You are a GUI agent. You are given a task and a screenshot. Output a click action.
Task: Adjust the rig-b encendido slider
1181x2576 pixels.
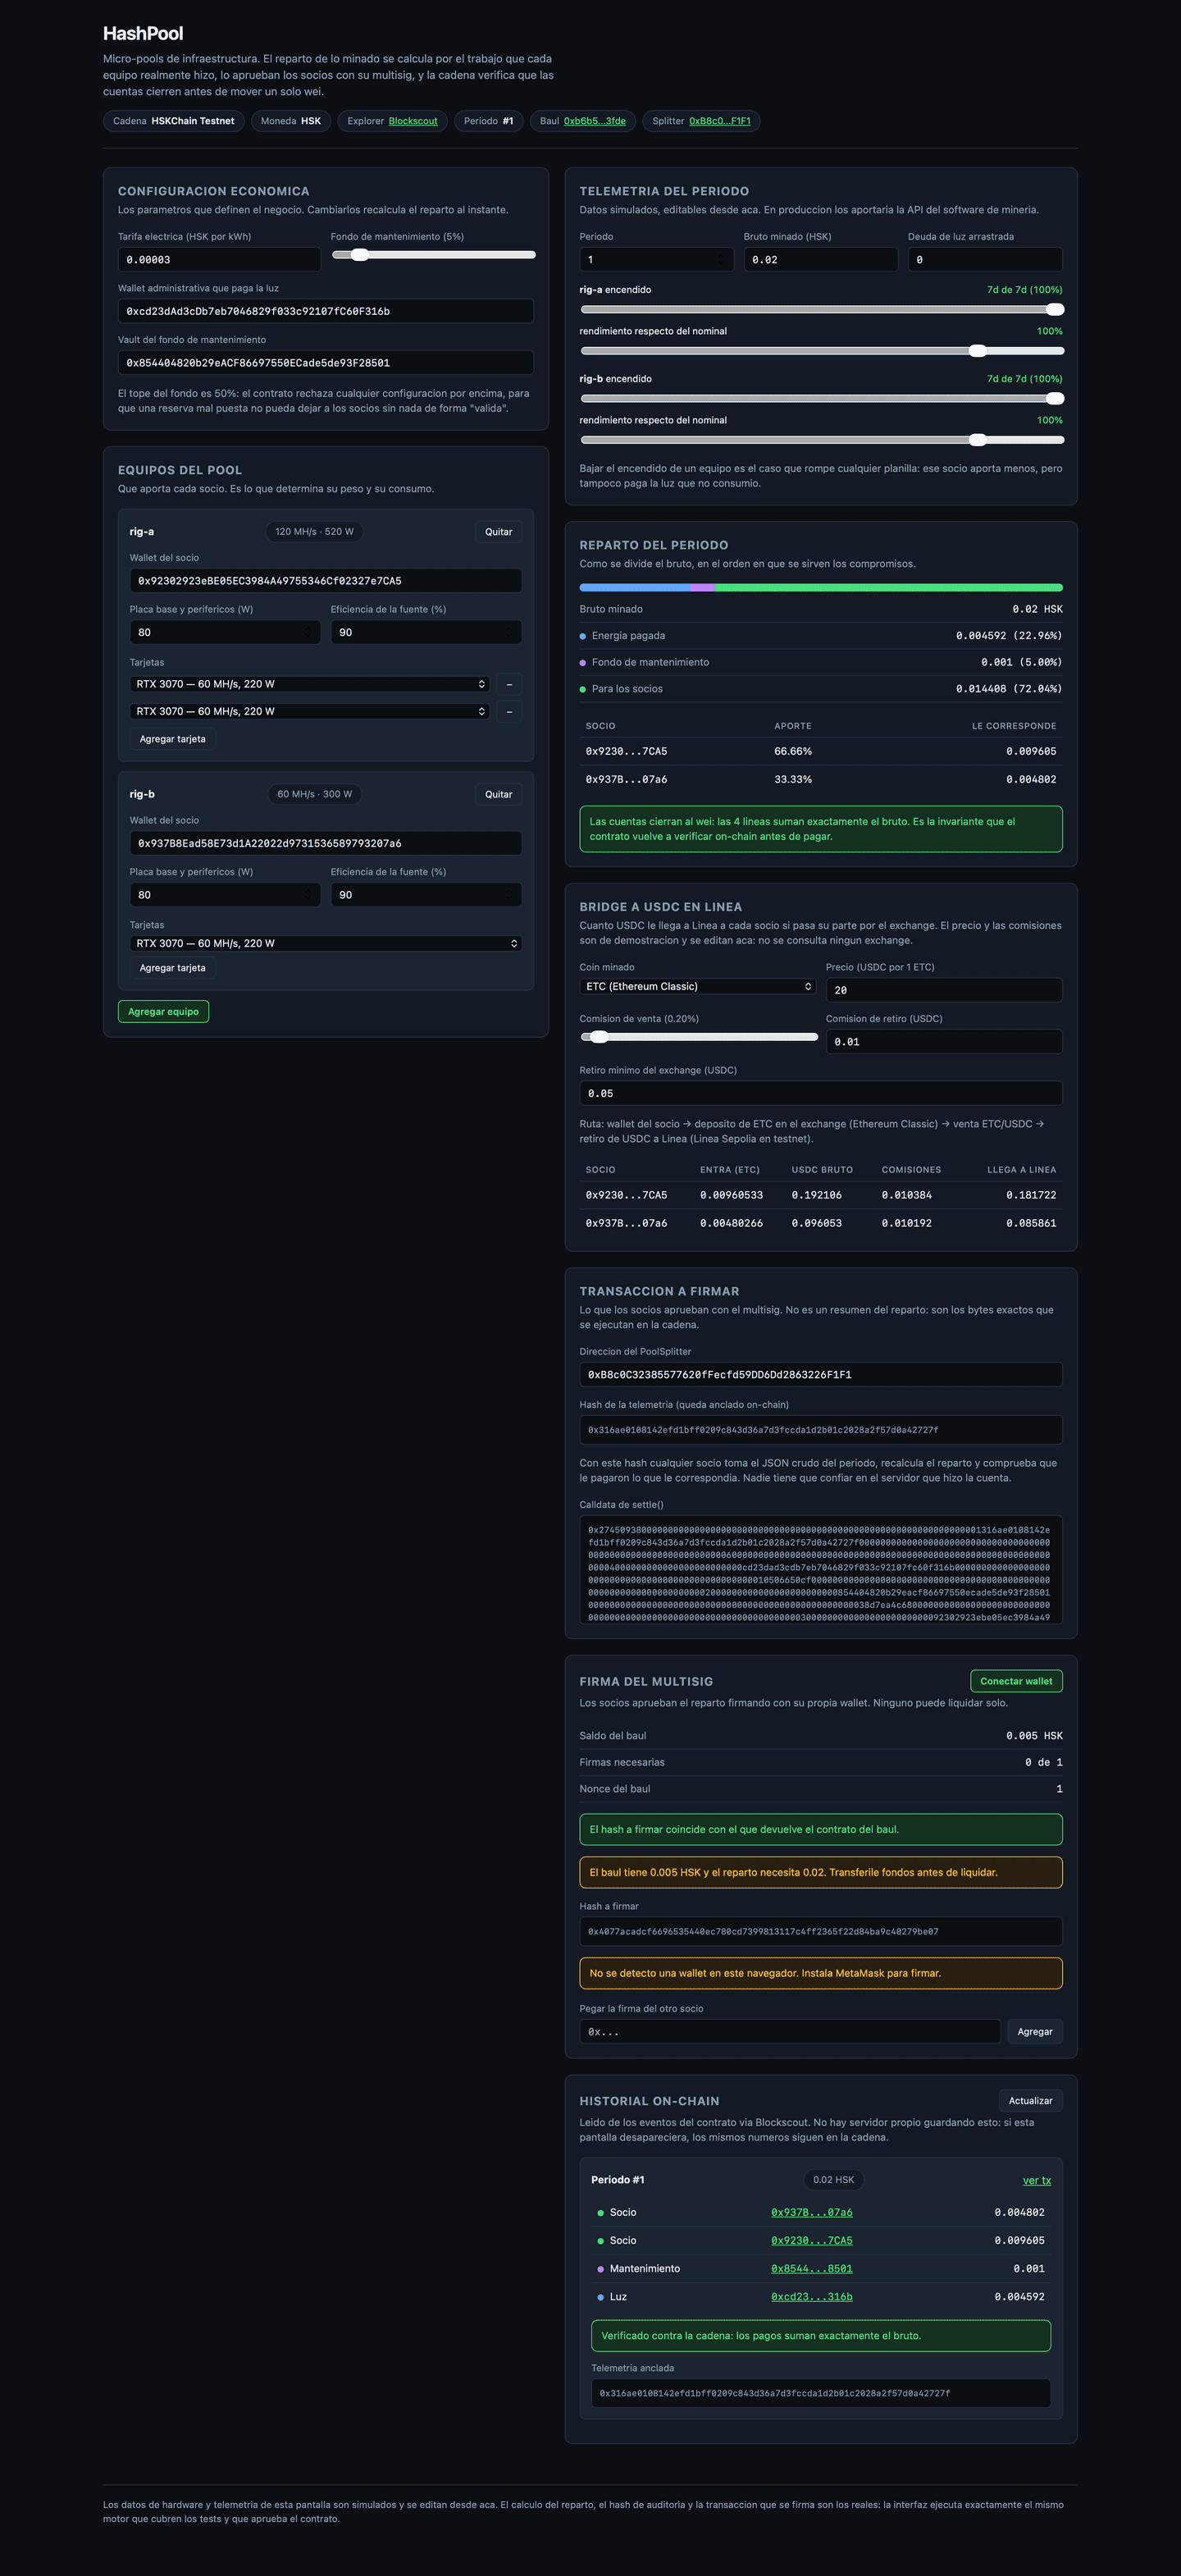point(821,398)
